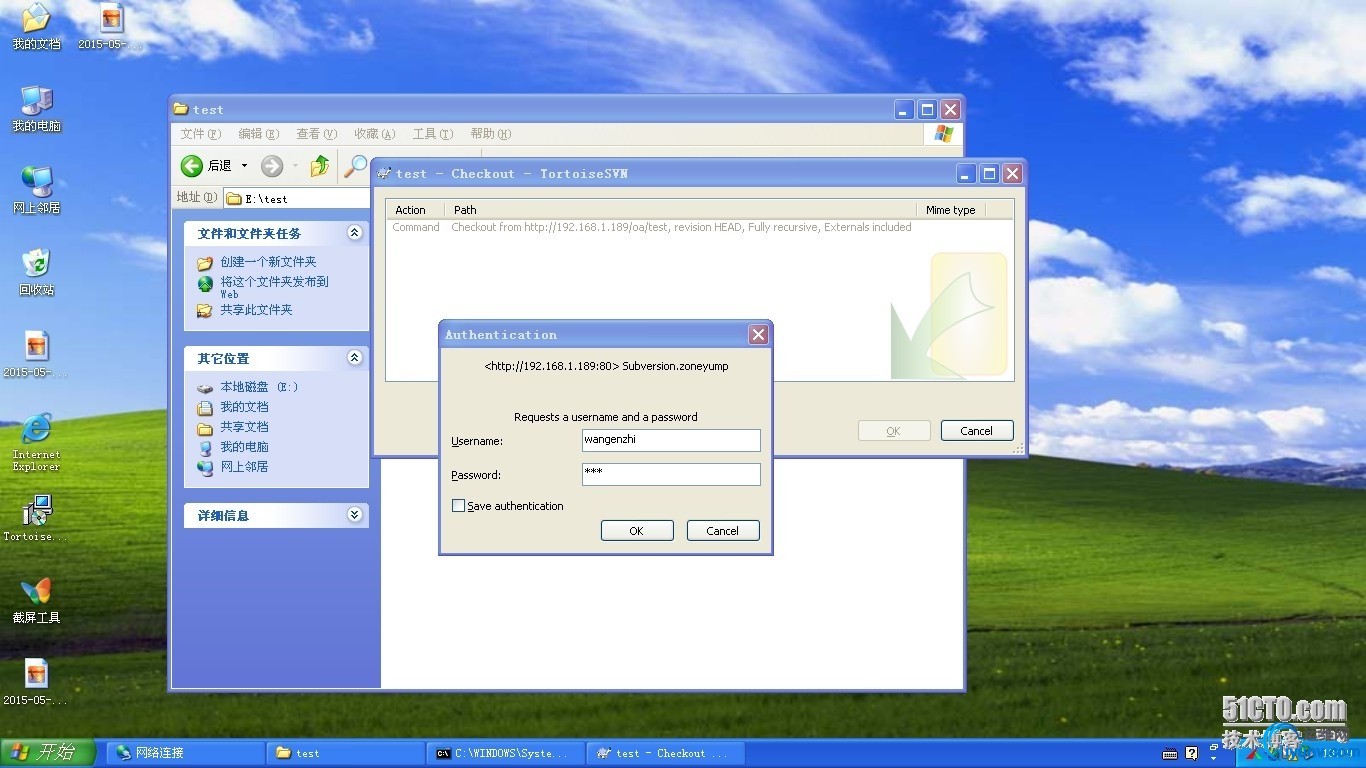Open the Back button history dropdown arrow
Screen dimensions: 1366x768
[x=244, y=166]
